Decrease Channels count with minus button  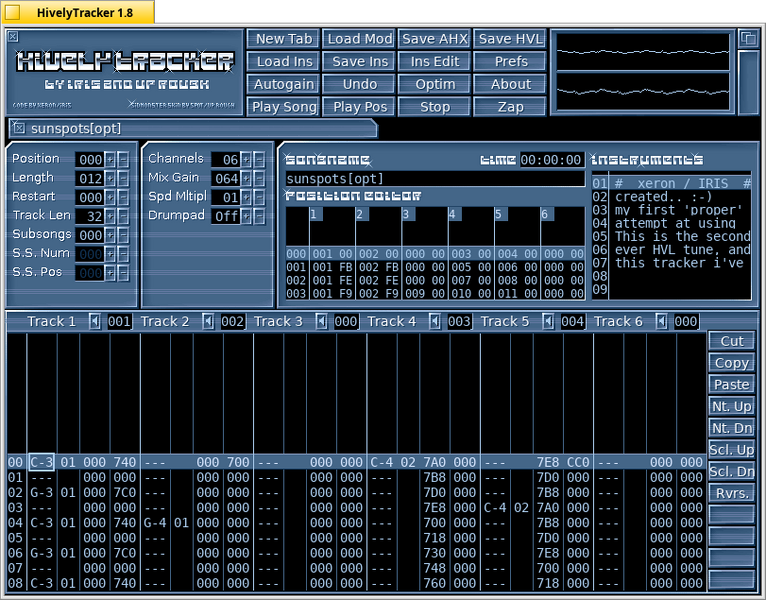(259, 159)
